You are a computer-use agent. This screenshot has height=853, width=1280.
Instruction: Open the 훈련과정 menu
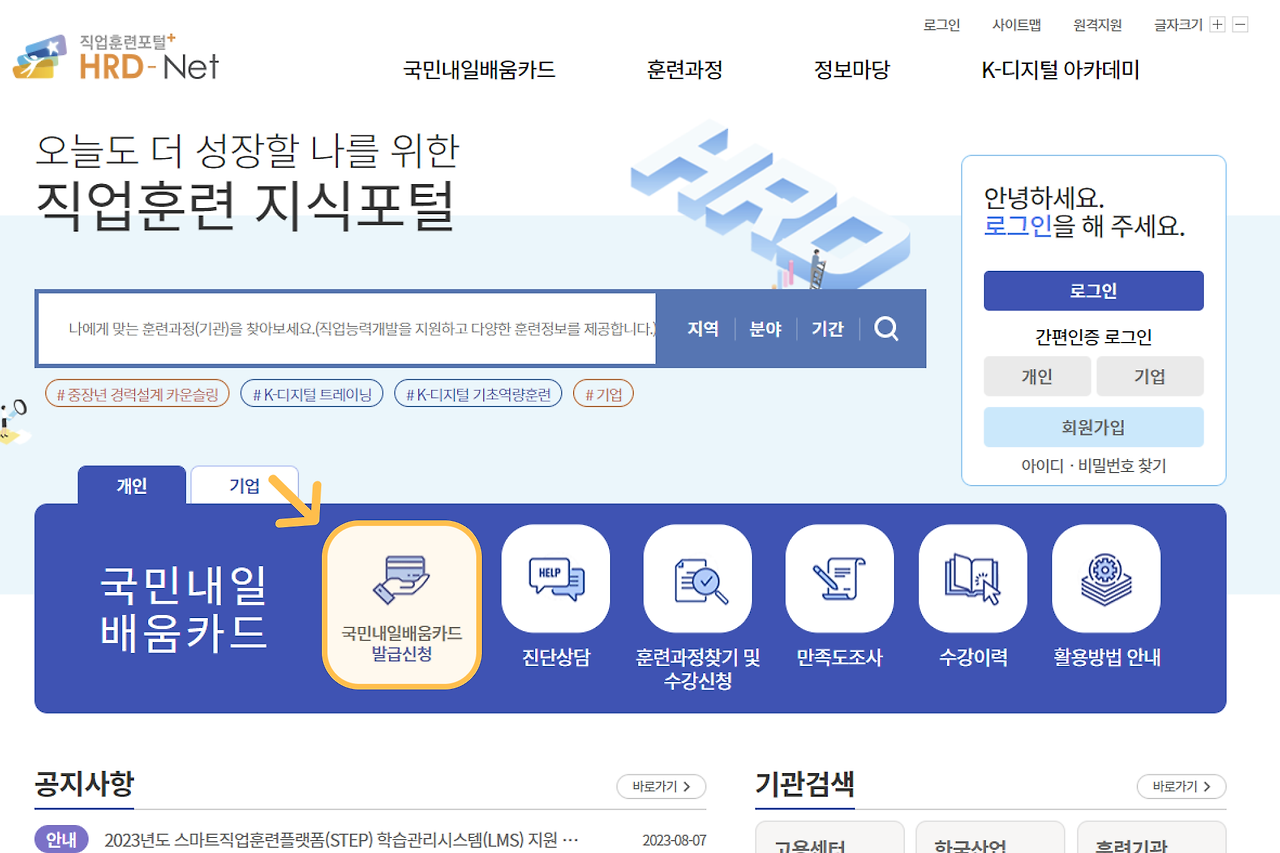click(x=685, y=69)
